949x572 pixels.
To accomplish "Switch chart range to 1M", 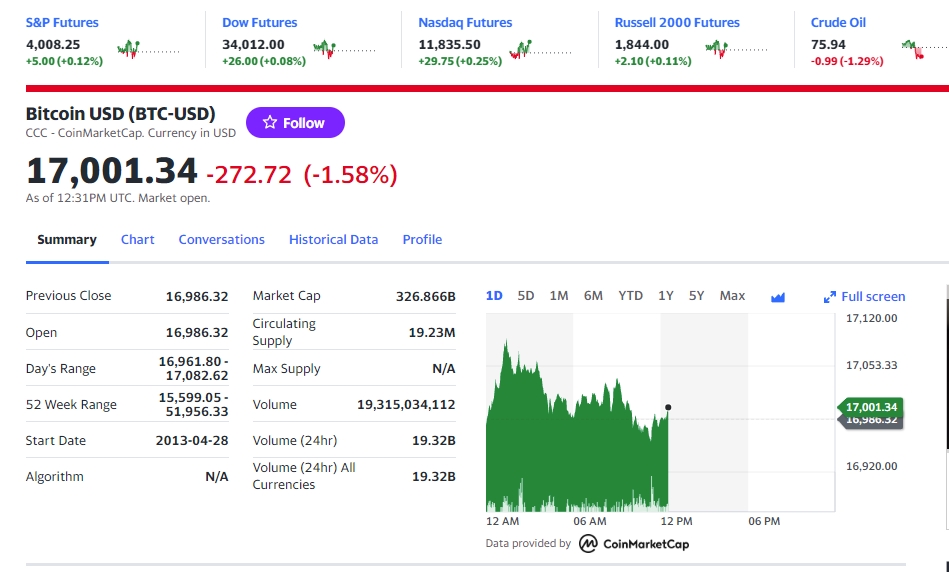I will (x=559, y=296).
